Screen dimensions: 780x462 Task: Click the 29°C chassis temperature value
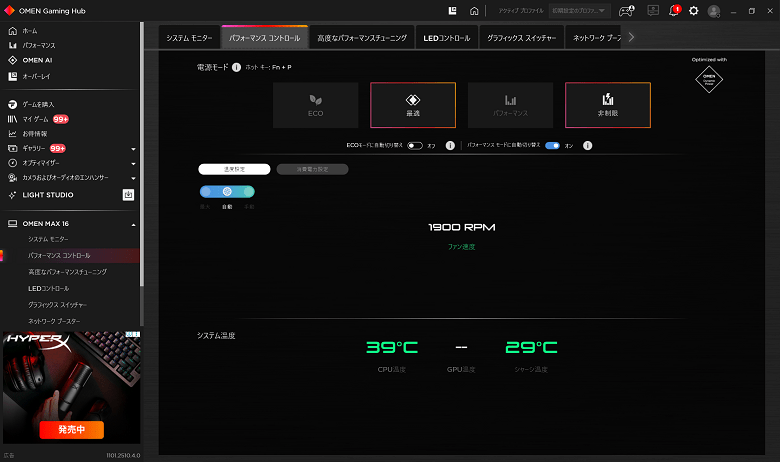click(x=531, y=347)
